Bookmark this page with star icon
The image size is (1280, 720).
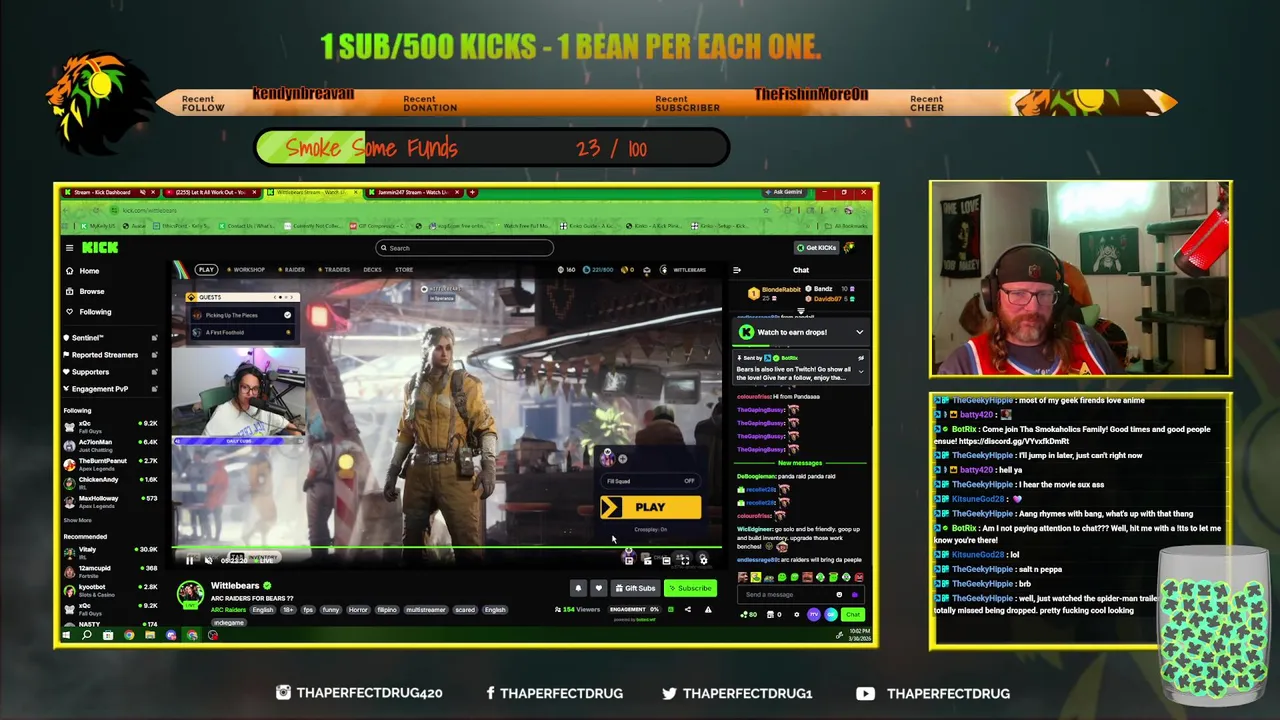point(766,210)
